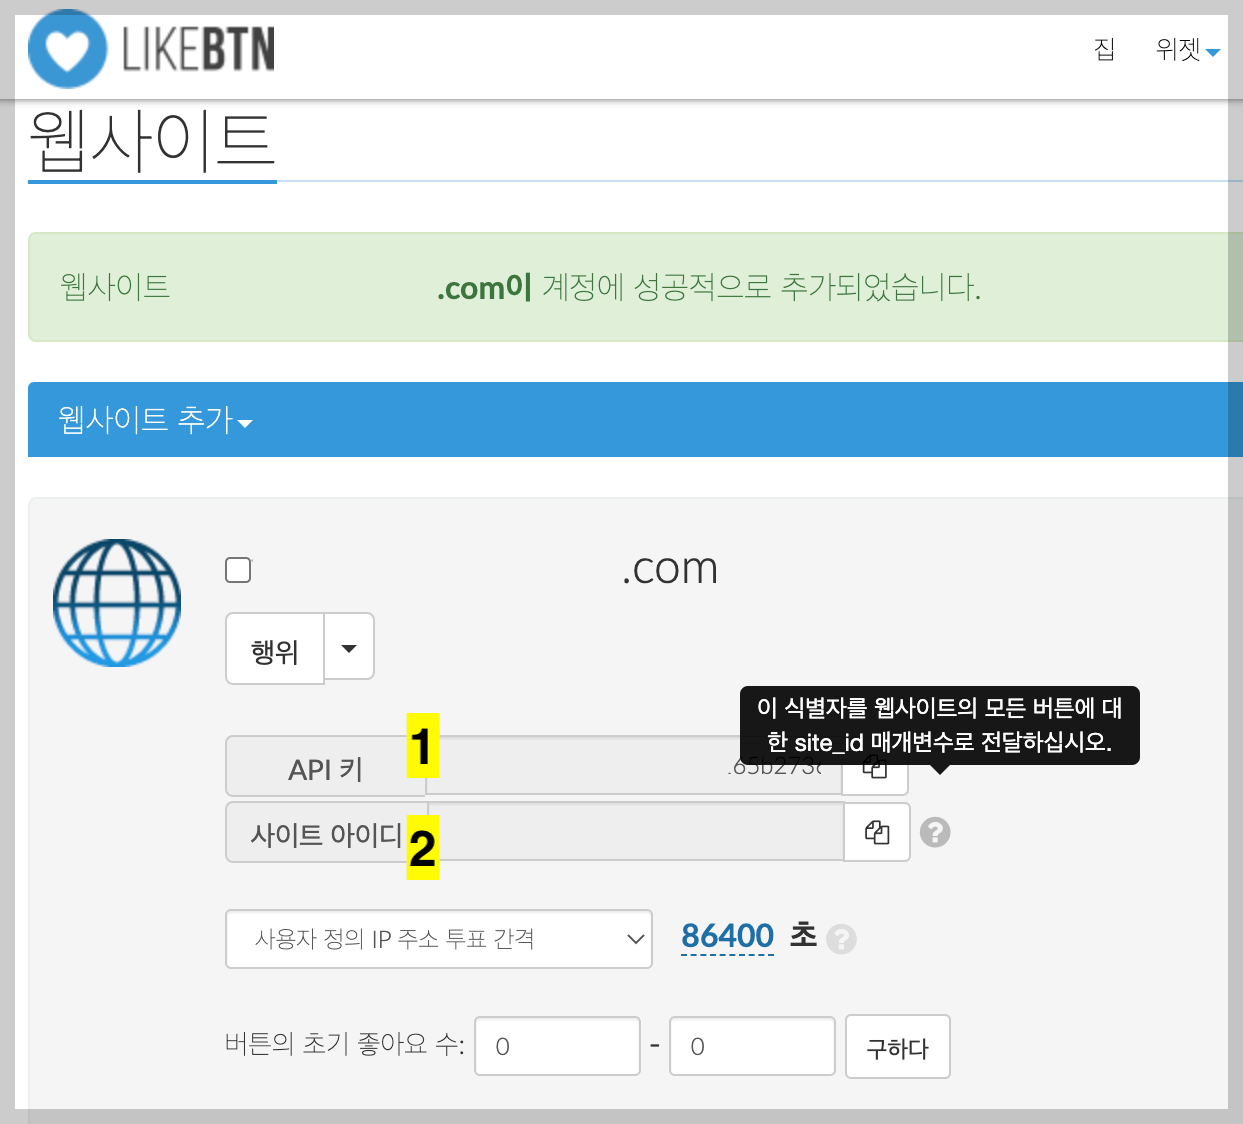Open the 위젯 menu
Image resolution: width=1243 pixels, height=1124 pixels.
tap(1186, 50)
